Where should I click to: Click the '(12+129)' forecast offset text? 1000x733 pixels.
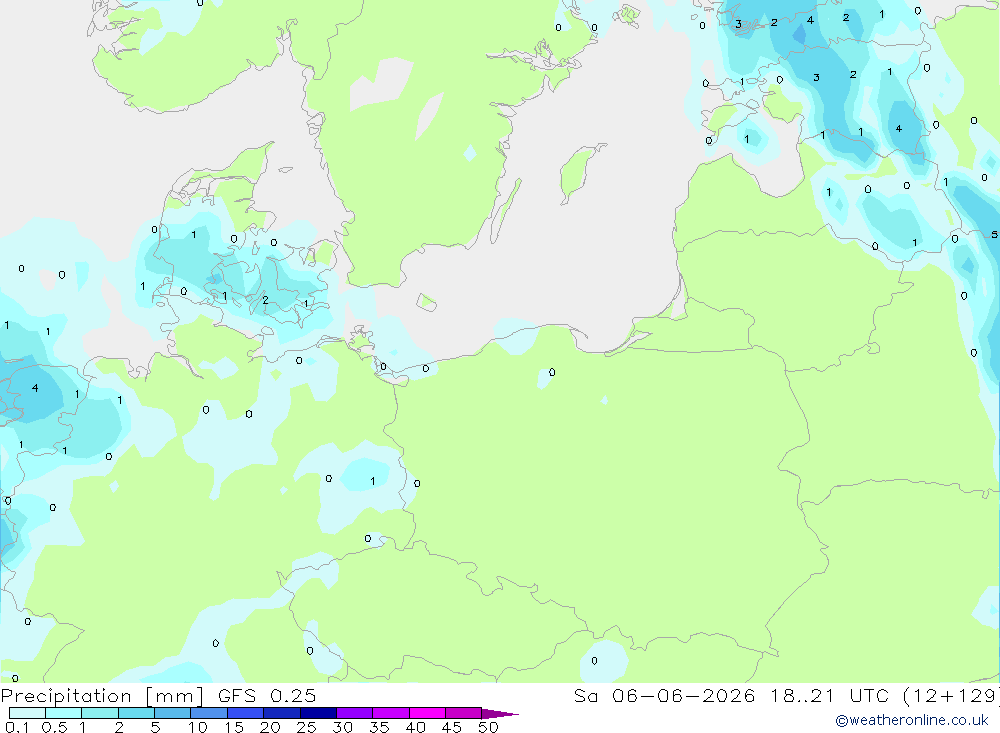point(950,695)
